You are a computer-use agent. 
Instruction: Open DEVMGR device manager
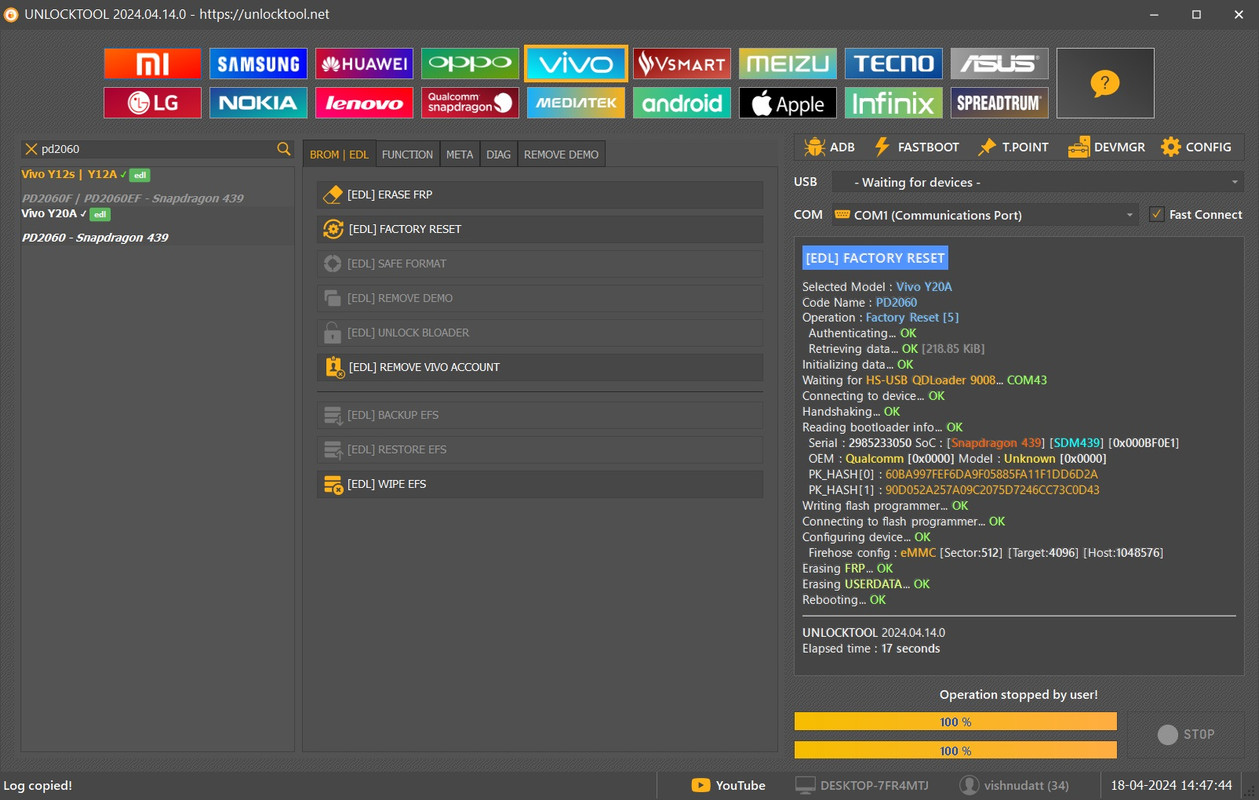(x=1106, y=147)
